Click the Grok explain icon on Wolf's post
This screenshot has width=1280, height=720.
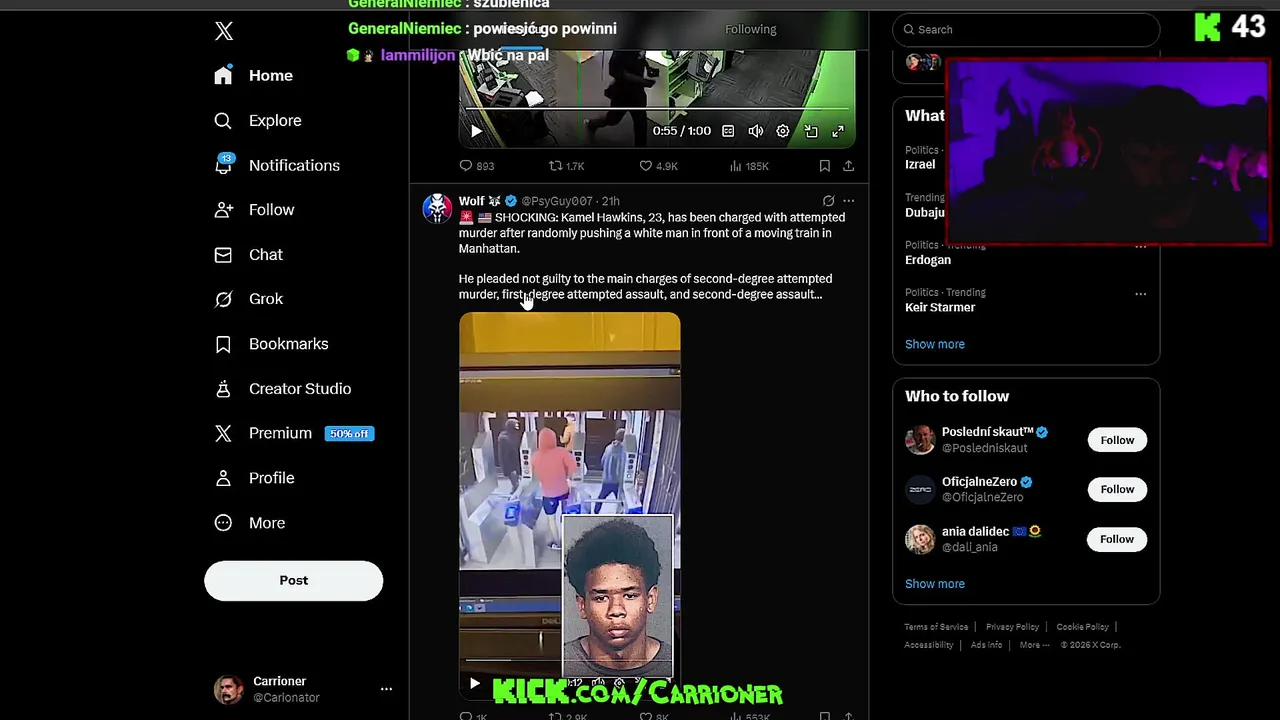[x=828, y=201]
